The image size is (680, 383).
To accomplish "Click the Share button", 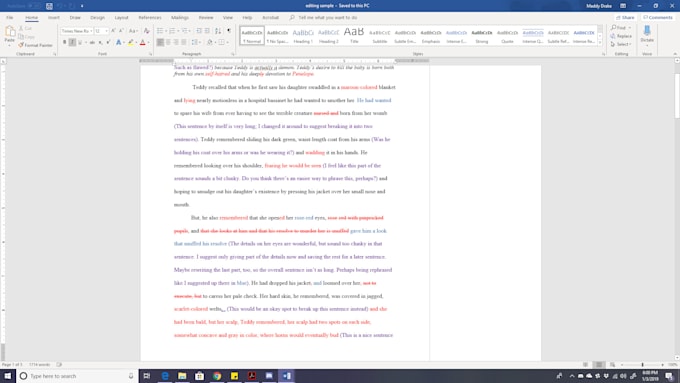I will tap(625, 17).
